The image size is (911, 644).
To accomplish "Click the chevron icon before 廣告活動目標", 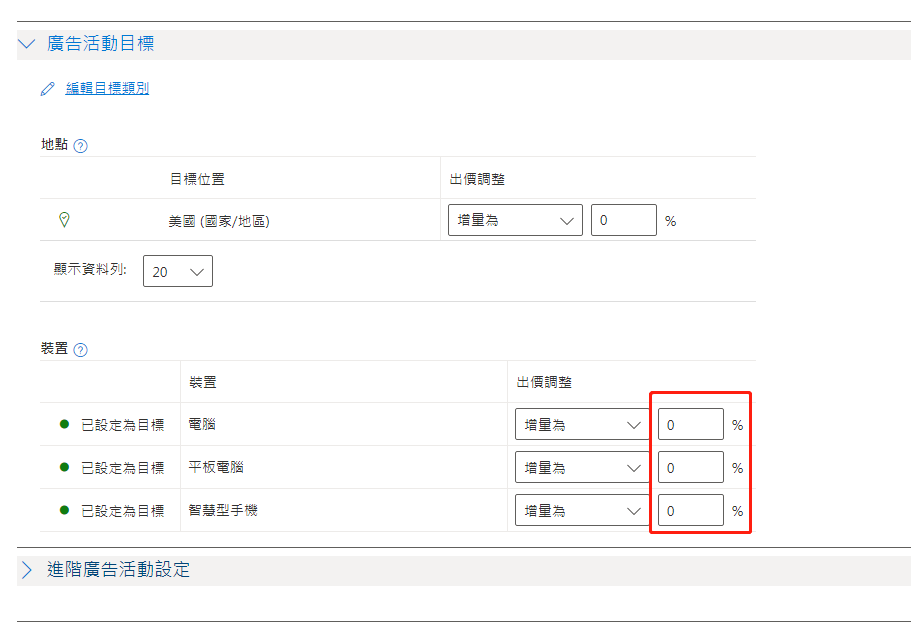I will pos(26,43).
